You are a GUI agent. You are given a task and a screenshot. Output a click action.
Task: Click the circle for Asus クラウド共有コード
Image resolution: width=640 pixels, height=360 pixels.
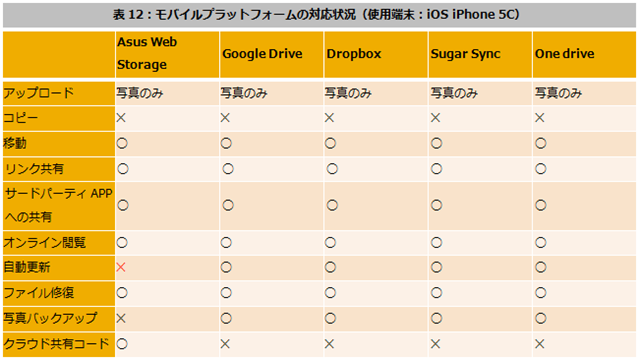(122, 344)
